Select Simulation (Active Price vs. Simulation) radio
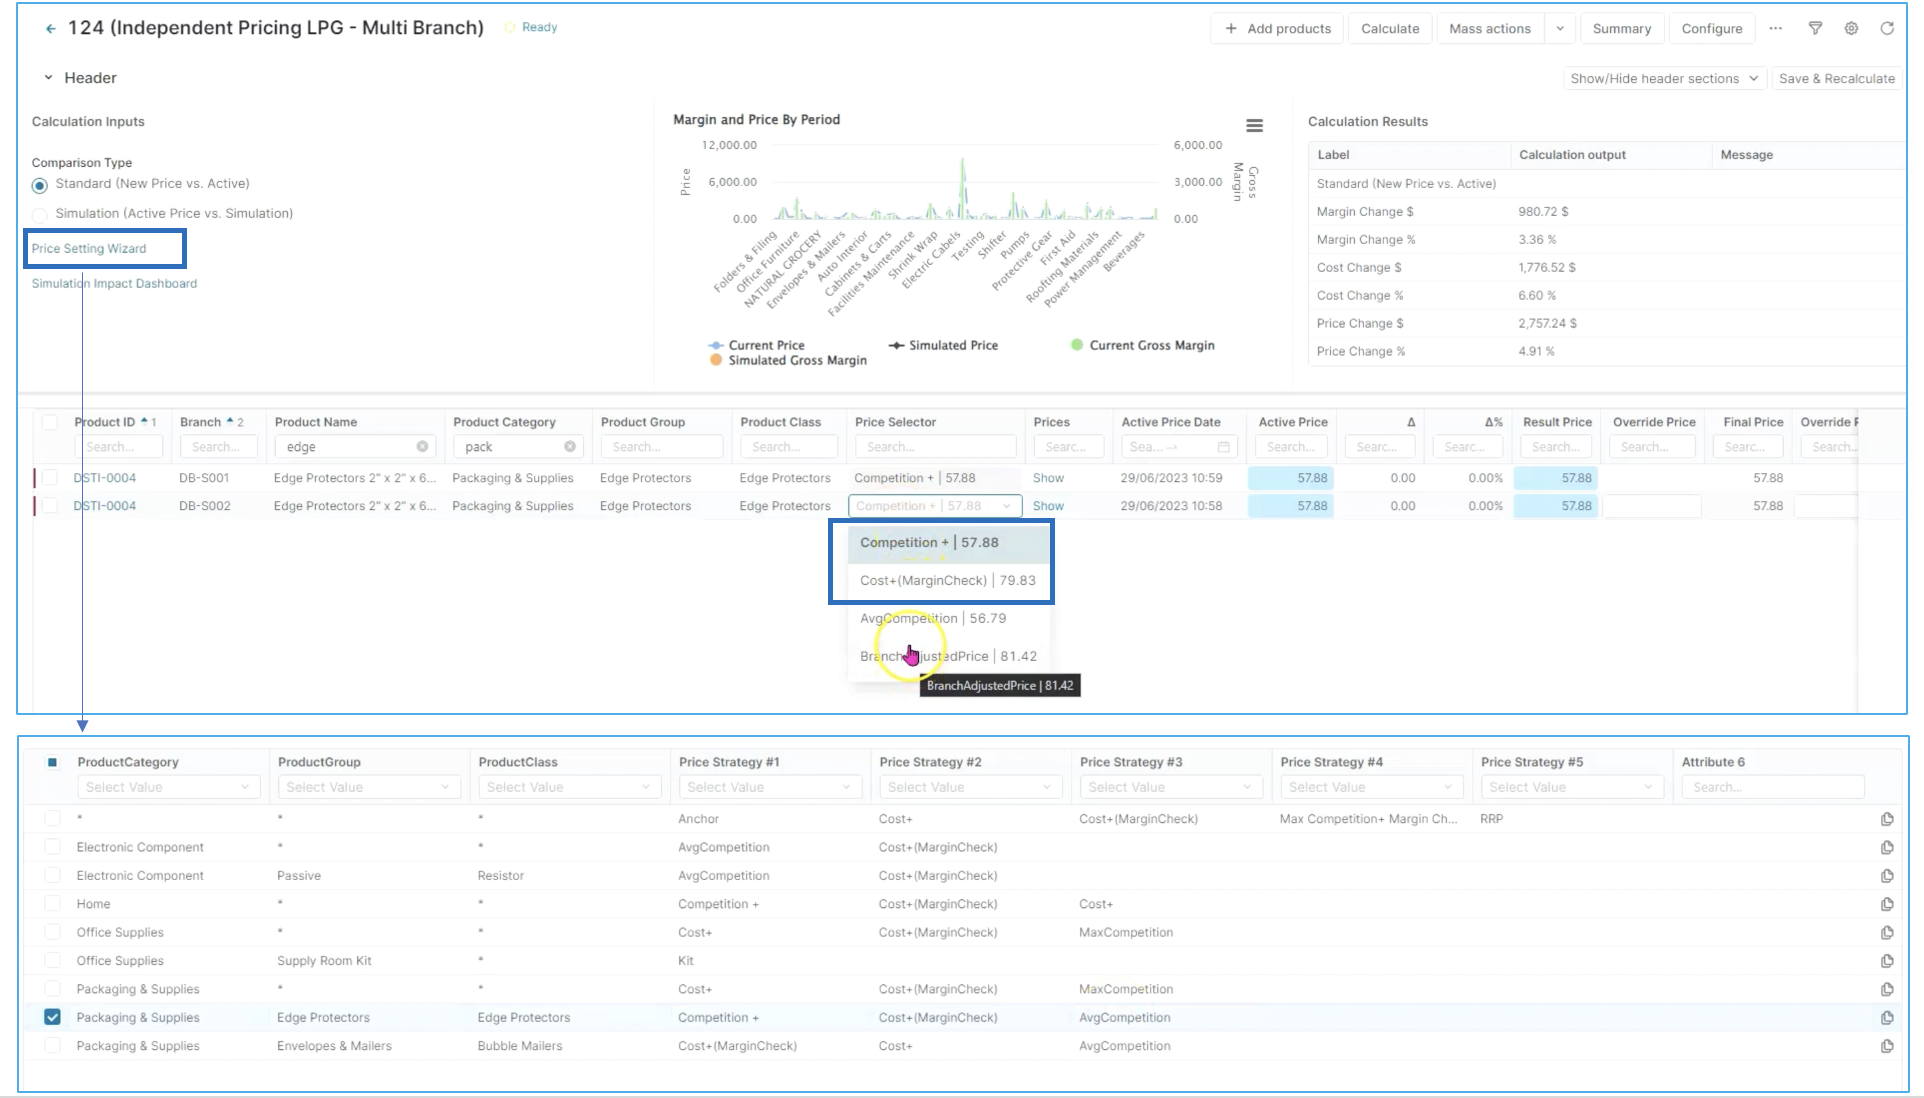 click(40, 215)
